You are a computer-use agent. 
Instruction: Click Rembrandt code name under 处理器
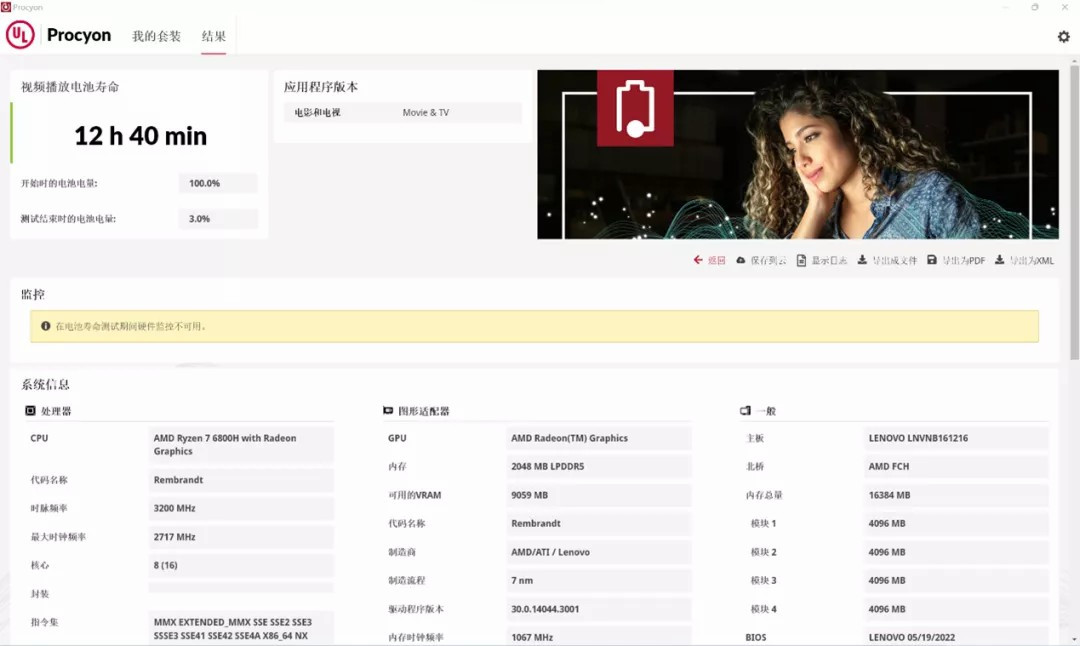(241, 480)
